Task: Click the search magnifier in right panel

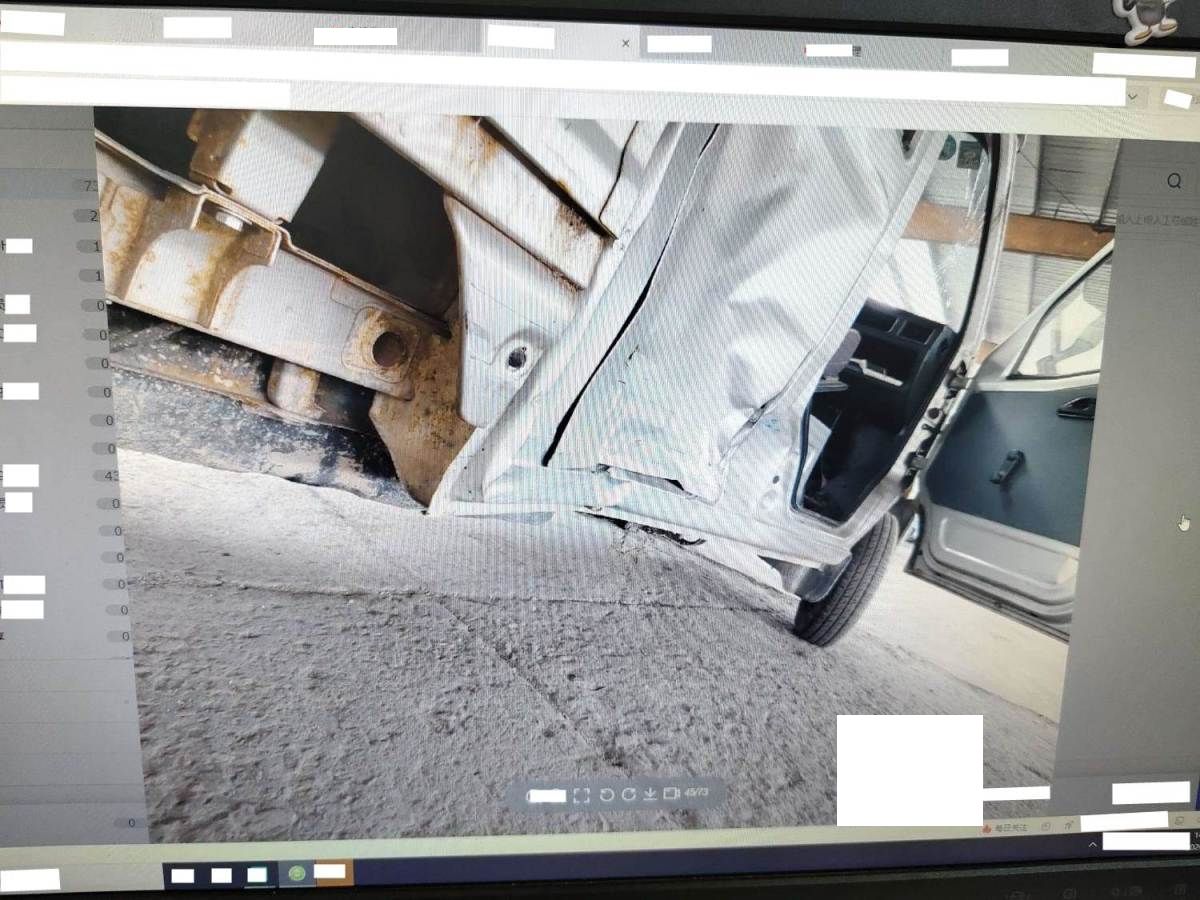Action: 1174,181
